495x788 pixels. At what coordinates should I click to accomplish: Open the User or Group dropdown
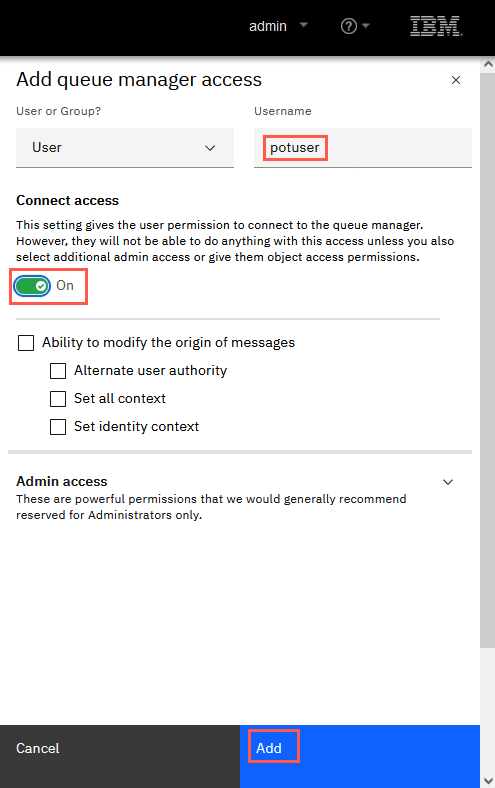tap(125, 148)
